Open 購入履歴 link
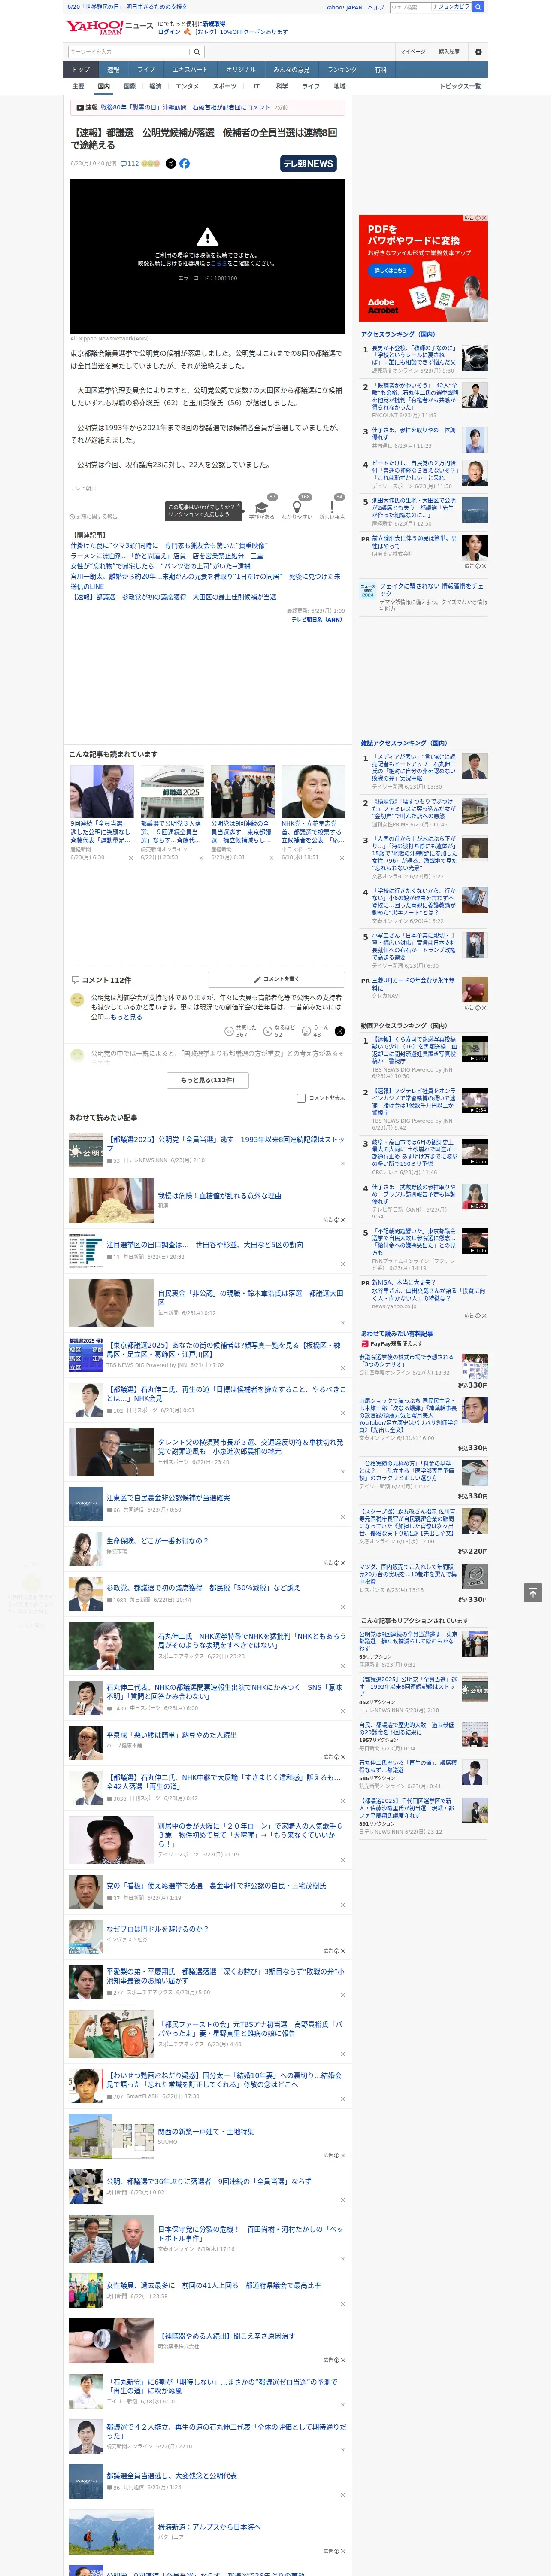Screen dimensions: 551x2576 (449, 52)
